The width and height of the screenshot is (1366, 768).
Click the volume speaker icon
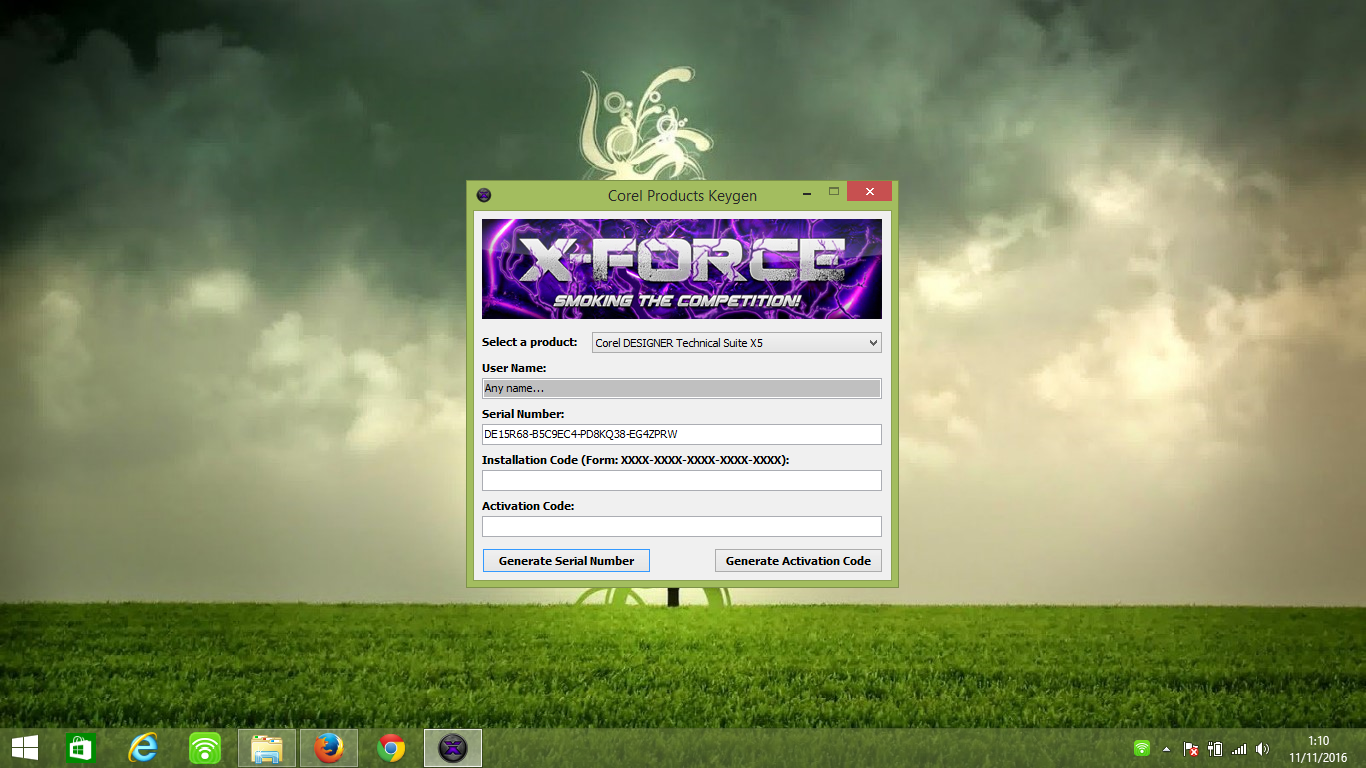(1263, 748)
